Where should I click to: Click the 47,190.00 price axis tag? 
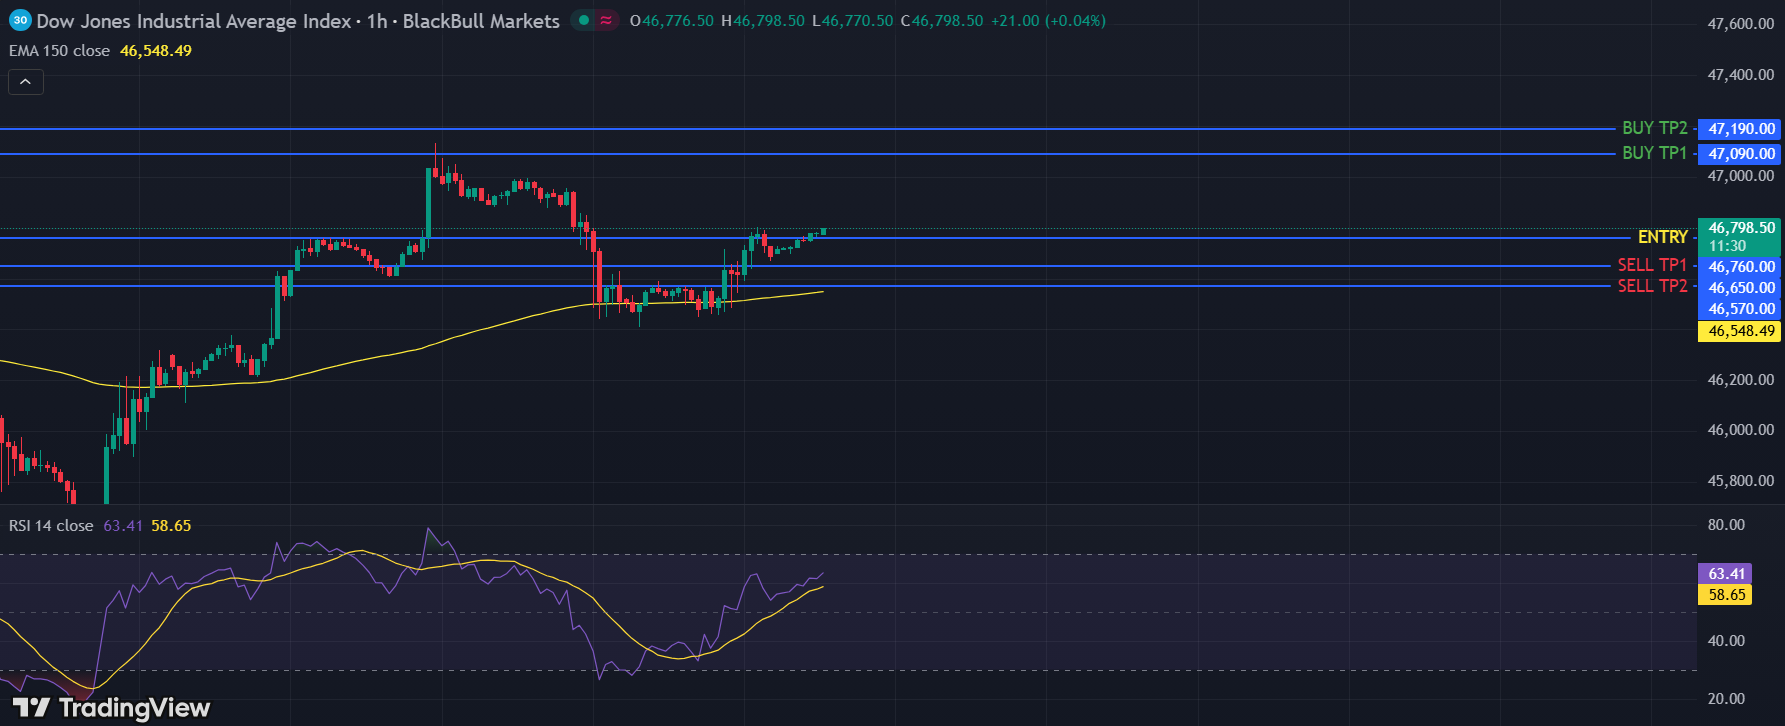coord(1741,129)
